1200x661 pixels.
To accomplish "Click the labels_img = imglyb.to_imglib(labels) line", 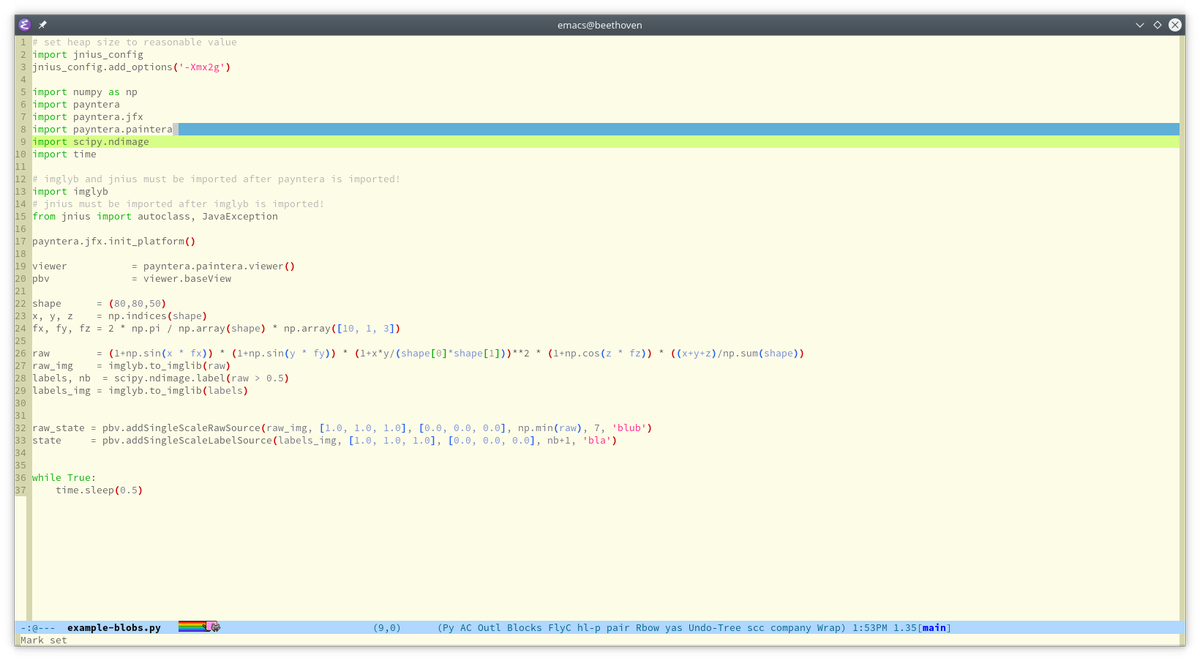I will [141, 390].
